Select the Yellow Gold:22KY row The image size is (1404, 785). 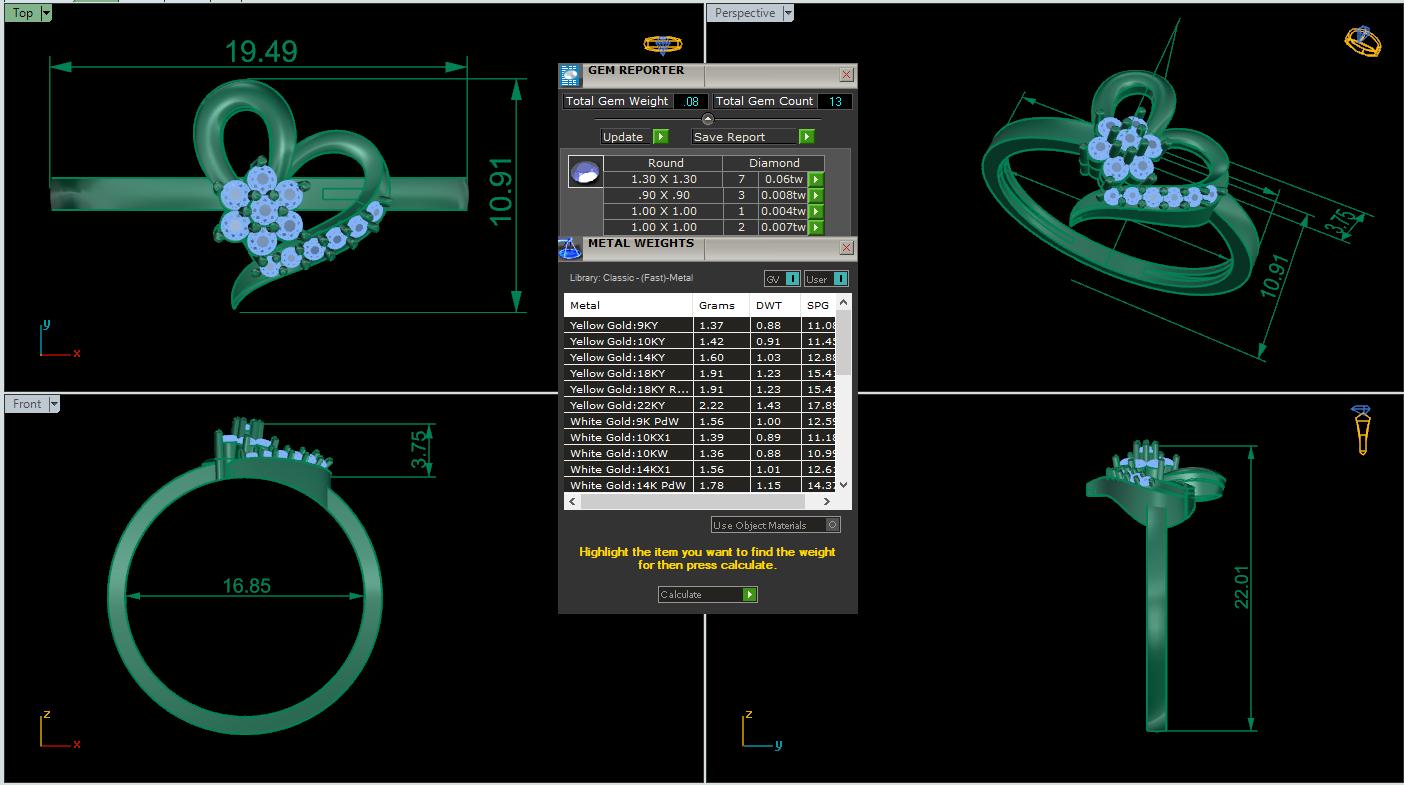click(700, 405)
